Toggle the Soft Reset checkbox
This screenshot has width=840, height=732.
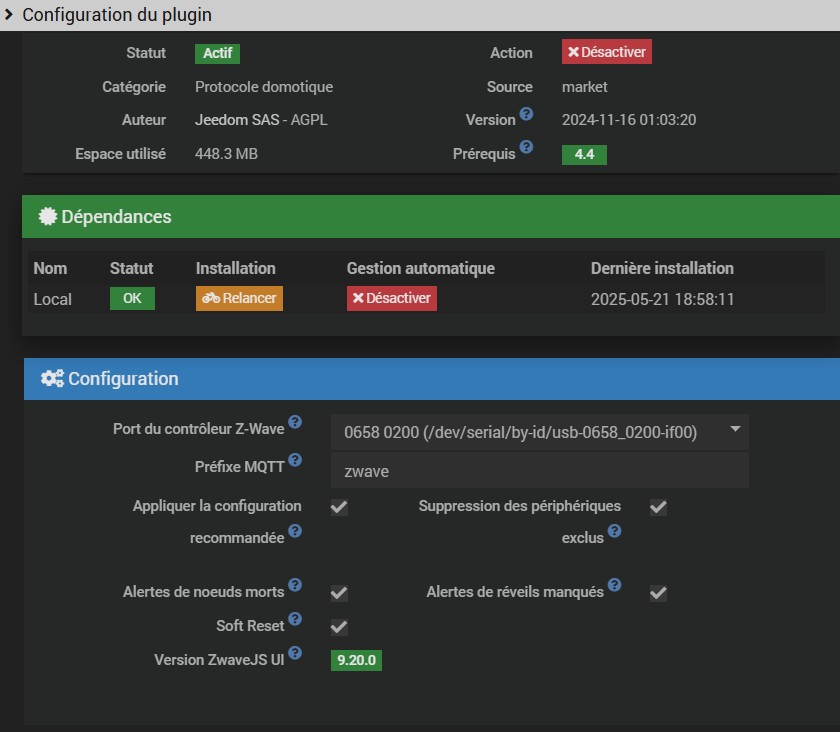coord(339,627)
